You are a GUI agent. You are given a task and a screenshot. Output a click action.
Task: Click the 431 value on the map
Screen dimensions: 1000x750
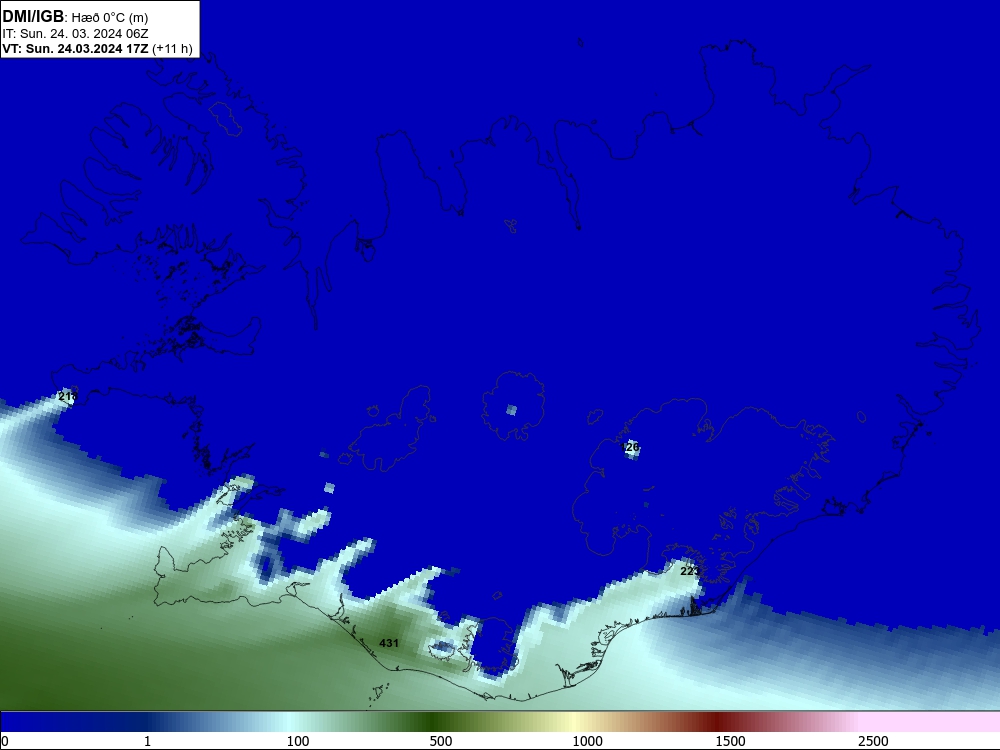pyautogui.click(x=388, y=643)
